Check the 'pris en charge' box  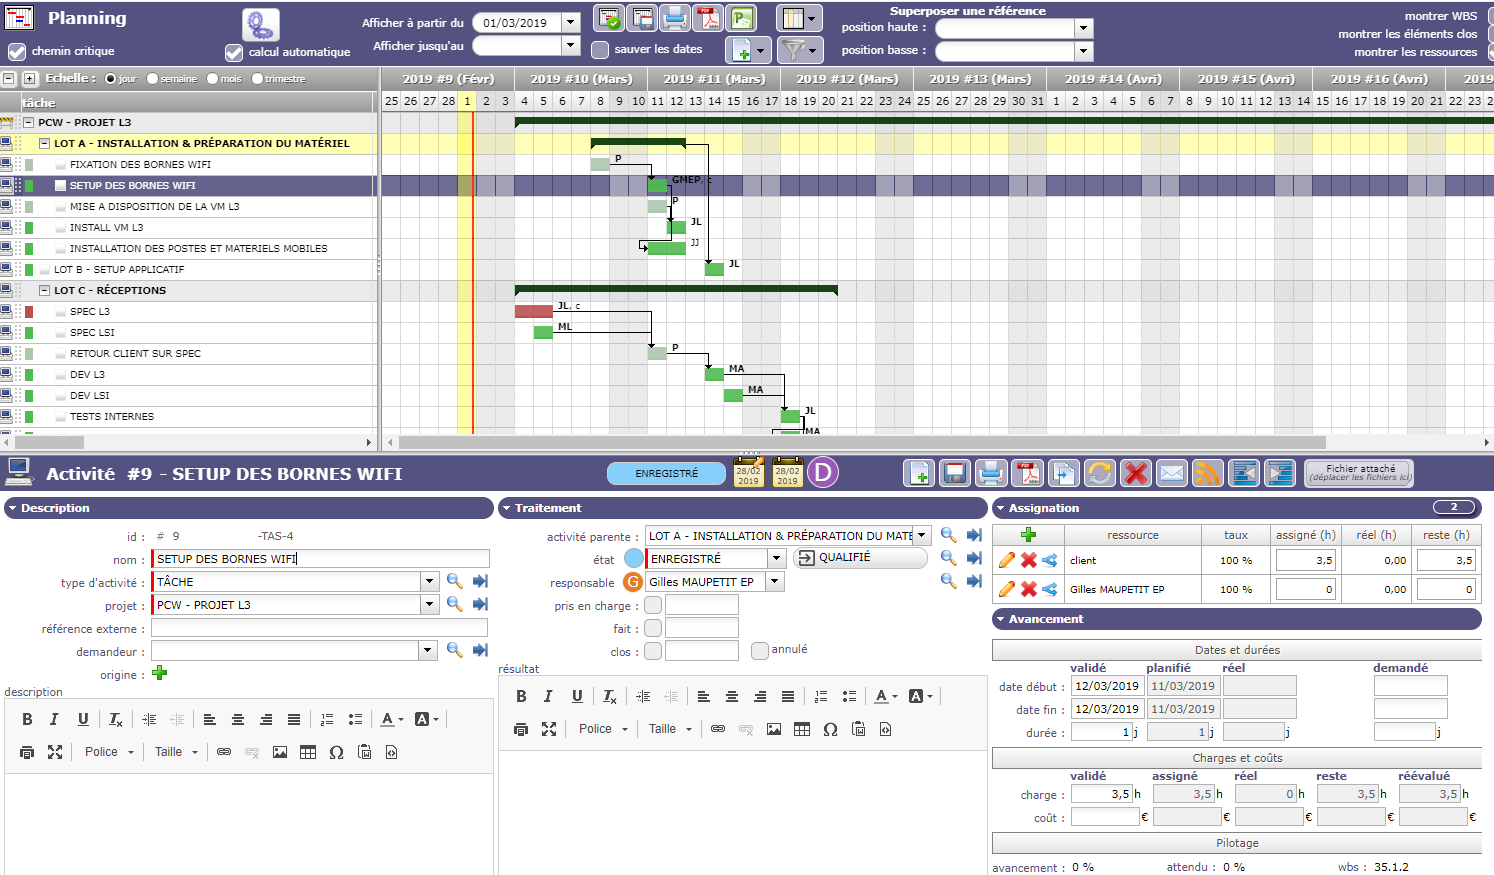coord(653,605)
